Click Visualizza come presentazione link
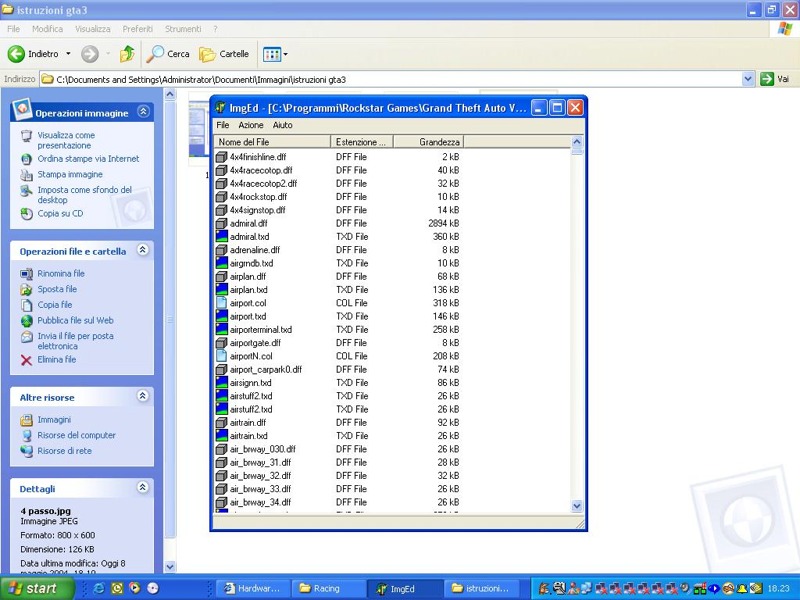Viewport: 800px width, 600px height. [66, 140]
